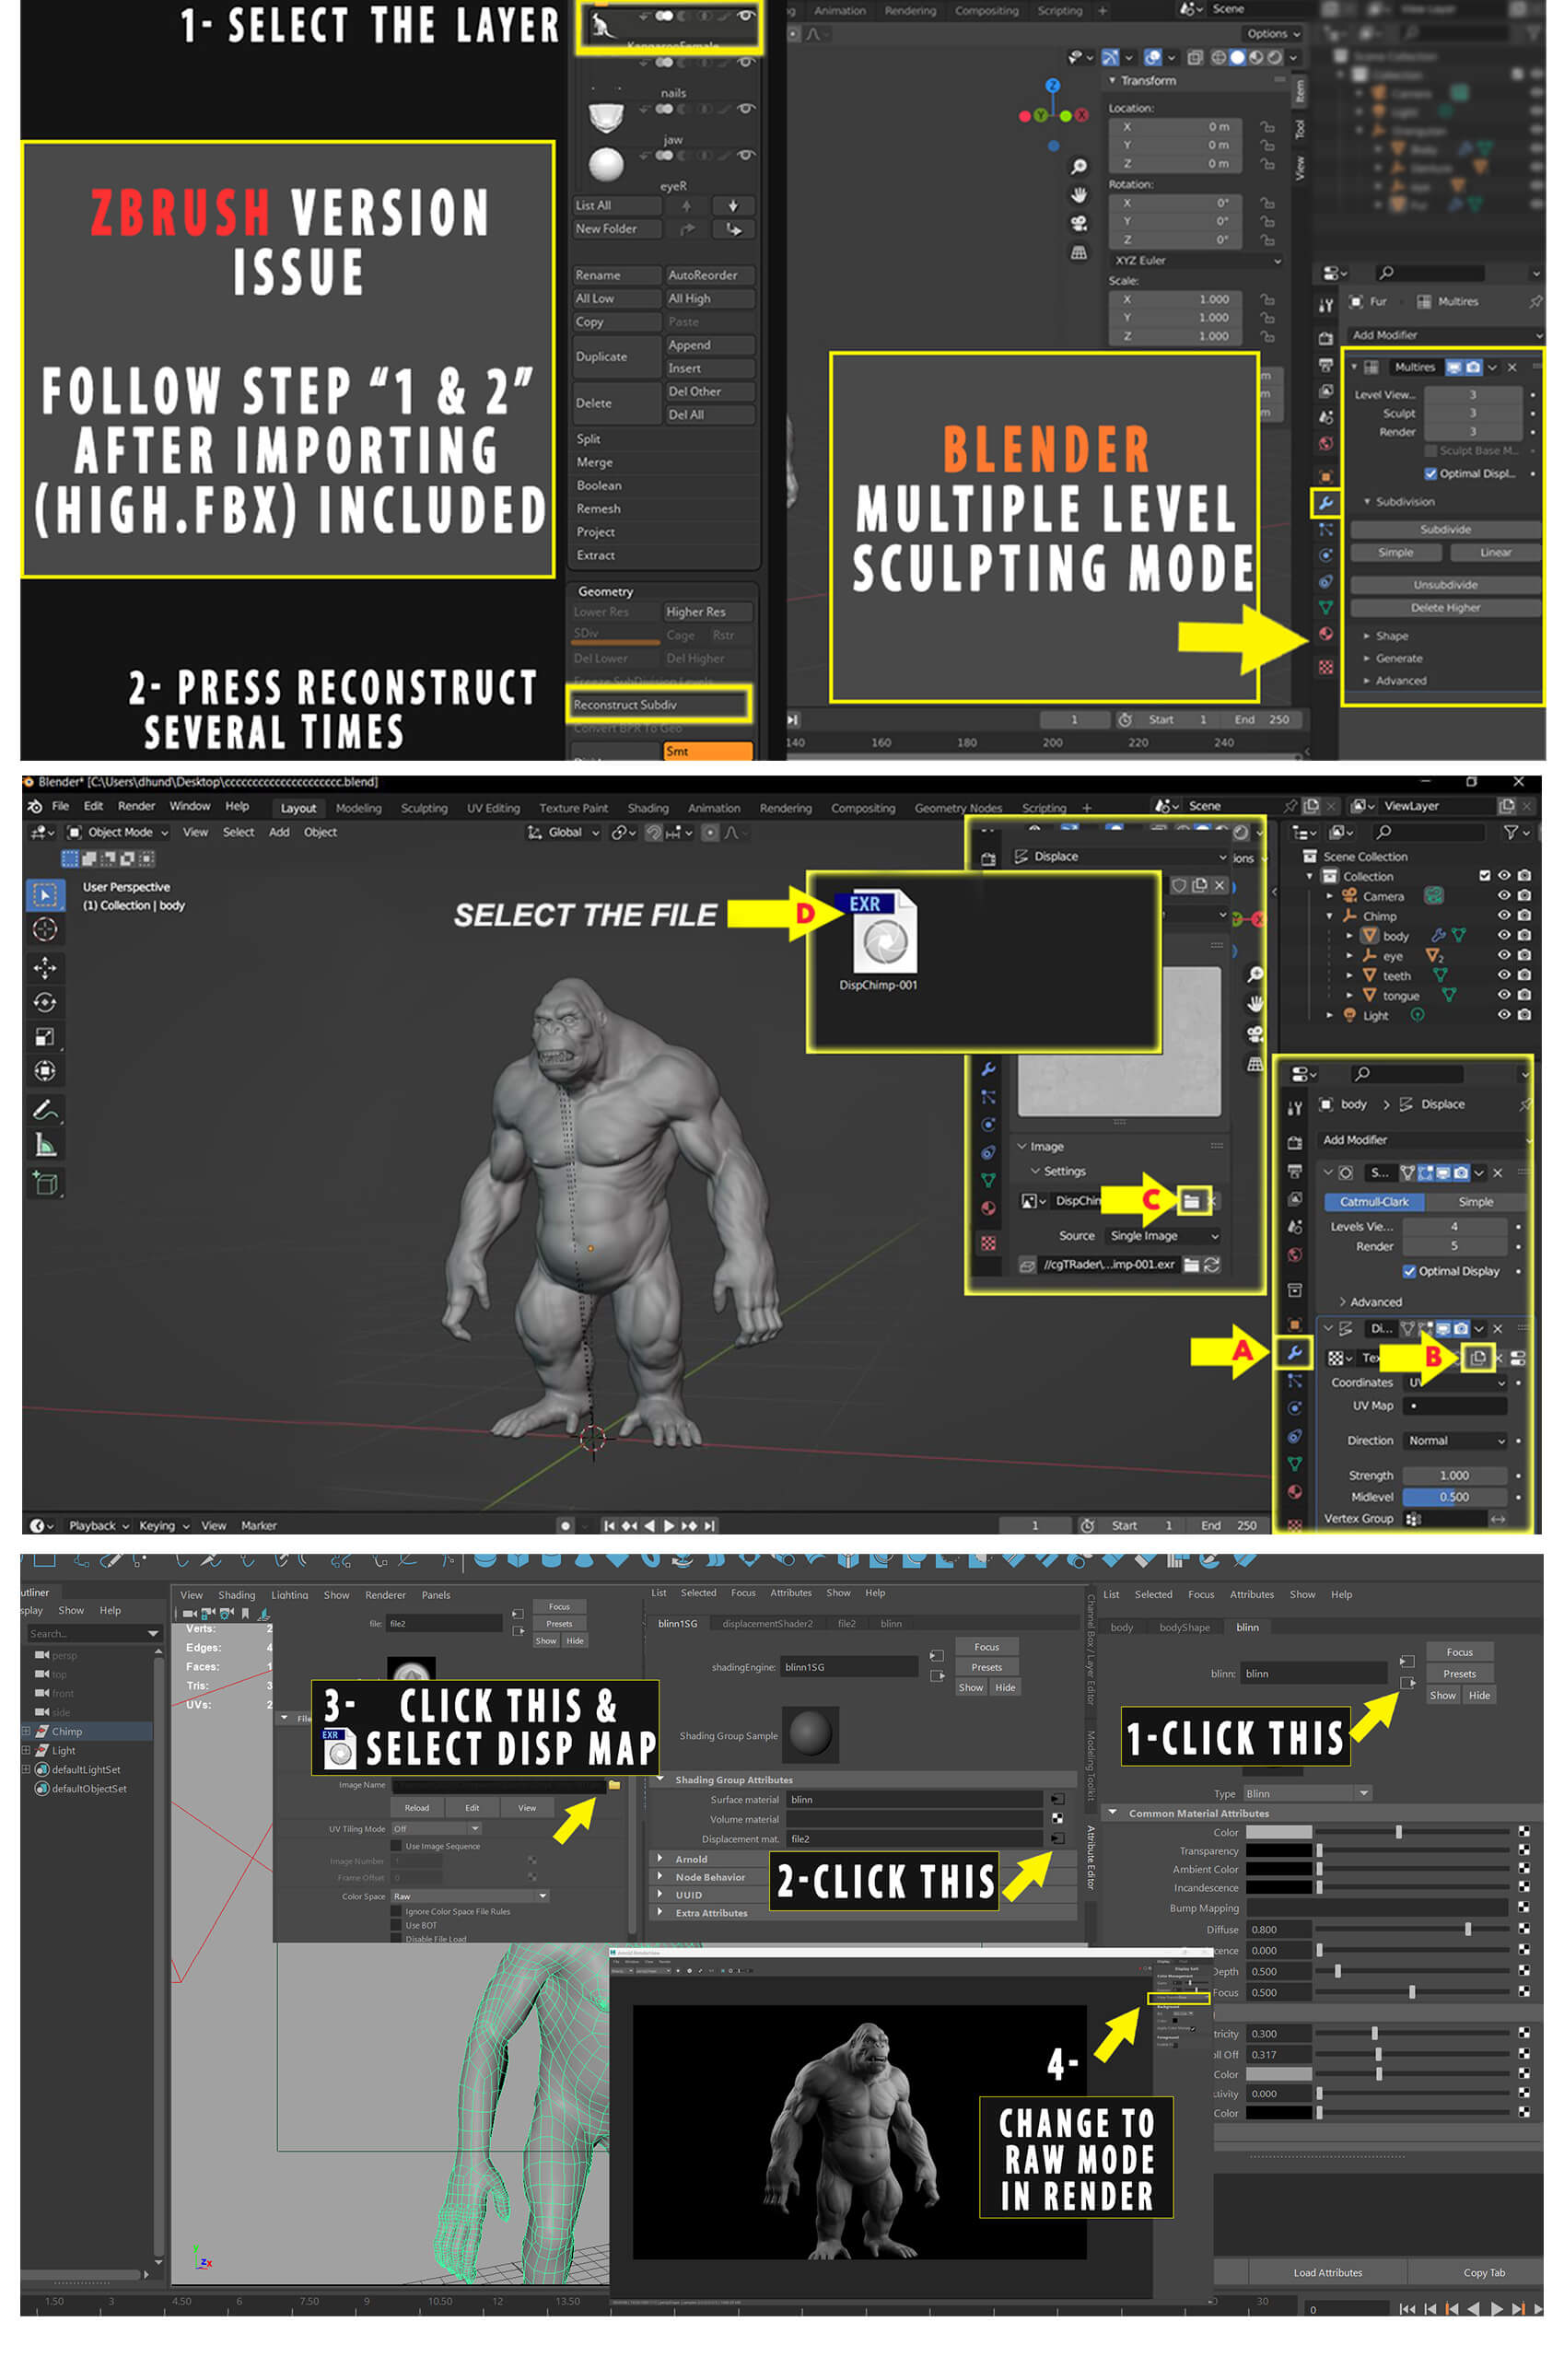Screen dimensions: 1564x2380
Task: Select the Scale tool in Blender toolbar
Action: 45,1036
